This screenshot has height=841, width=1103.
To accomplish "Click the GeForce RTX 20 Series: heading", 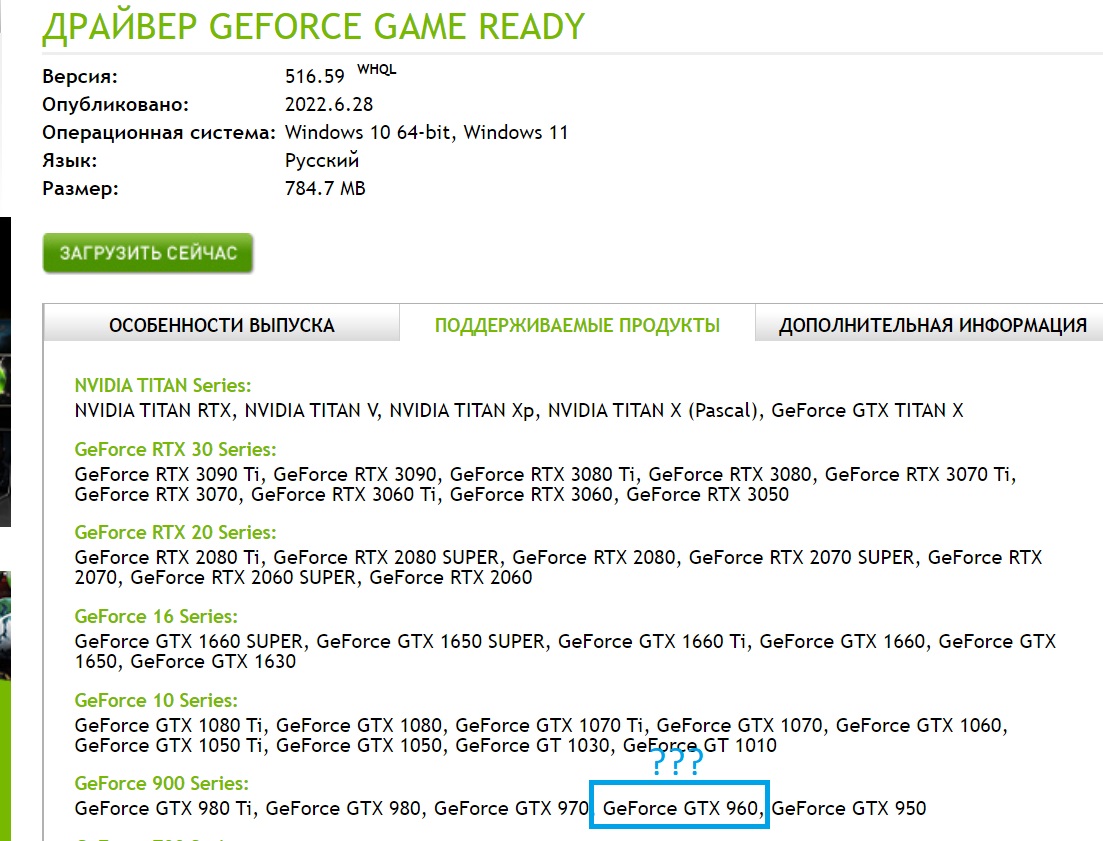I will (175, 532).
